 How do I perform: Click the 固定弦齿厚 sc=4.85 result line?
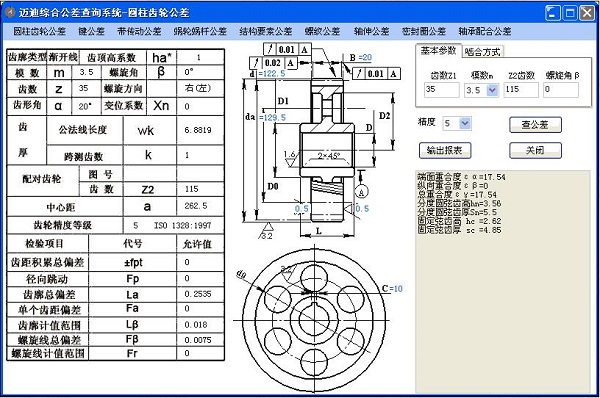pyautogui.click(x=460, y=230)
